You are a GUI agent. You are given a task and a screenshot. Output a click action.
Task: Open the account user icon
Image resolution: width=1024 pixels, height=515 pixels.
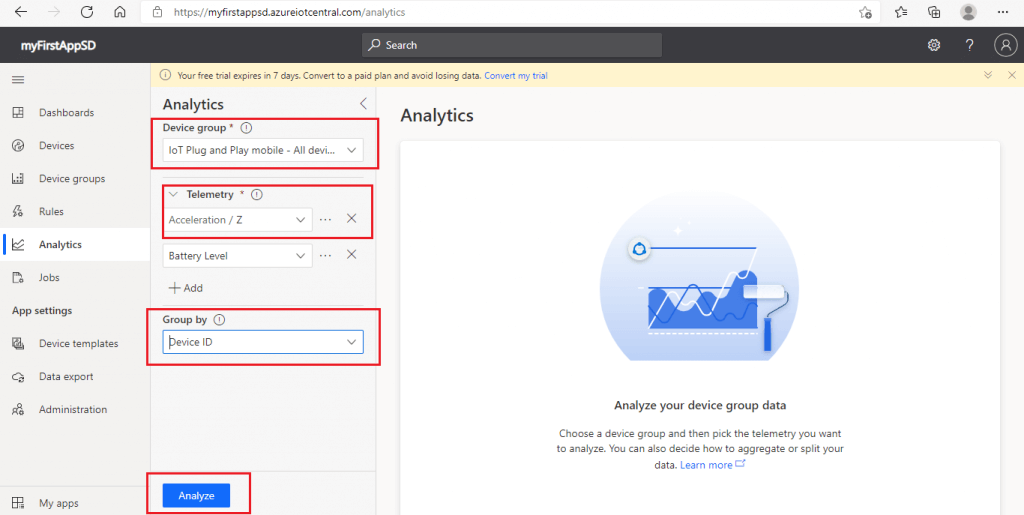click(1004, 45)
